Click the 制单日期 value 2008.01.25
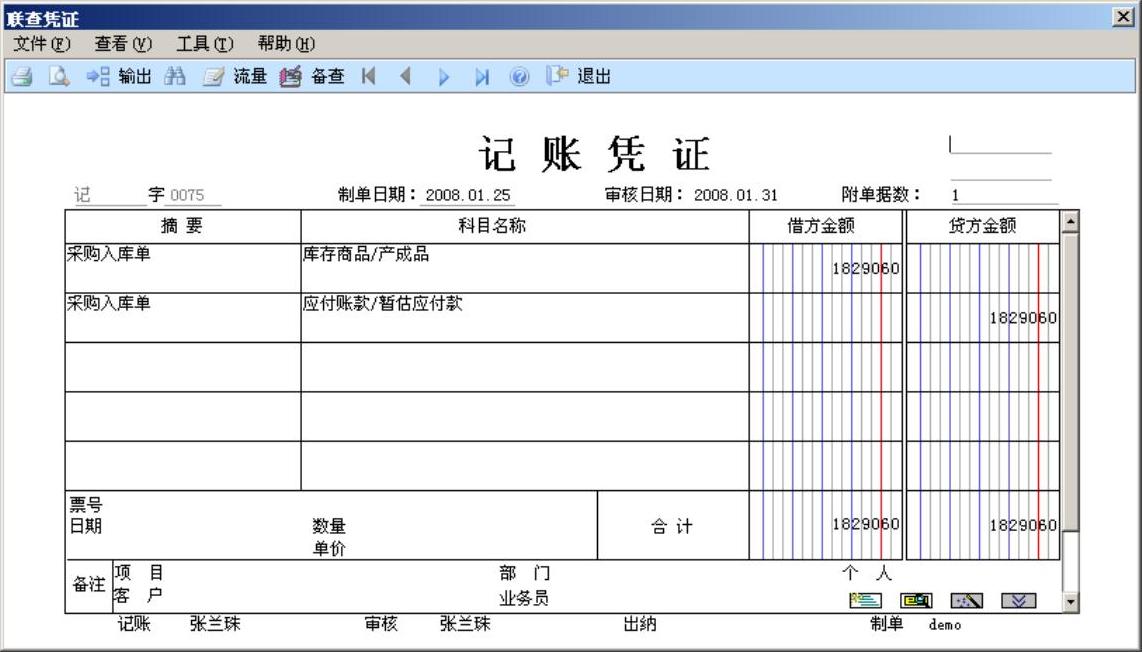 468,195
